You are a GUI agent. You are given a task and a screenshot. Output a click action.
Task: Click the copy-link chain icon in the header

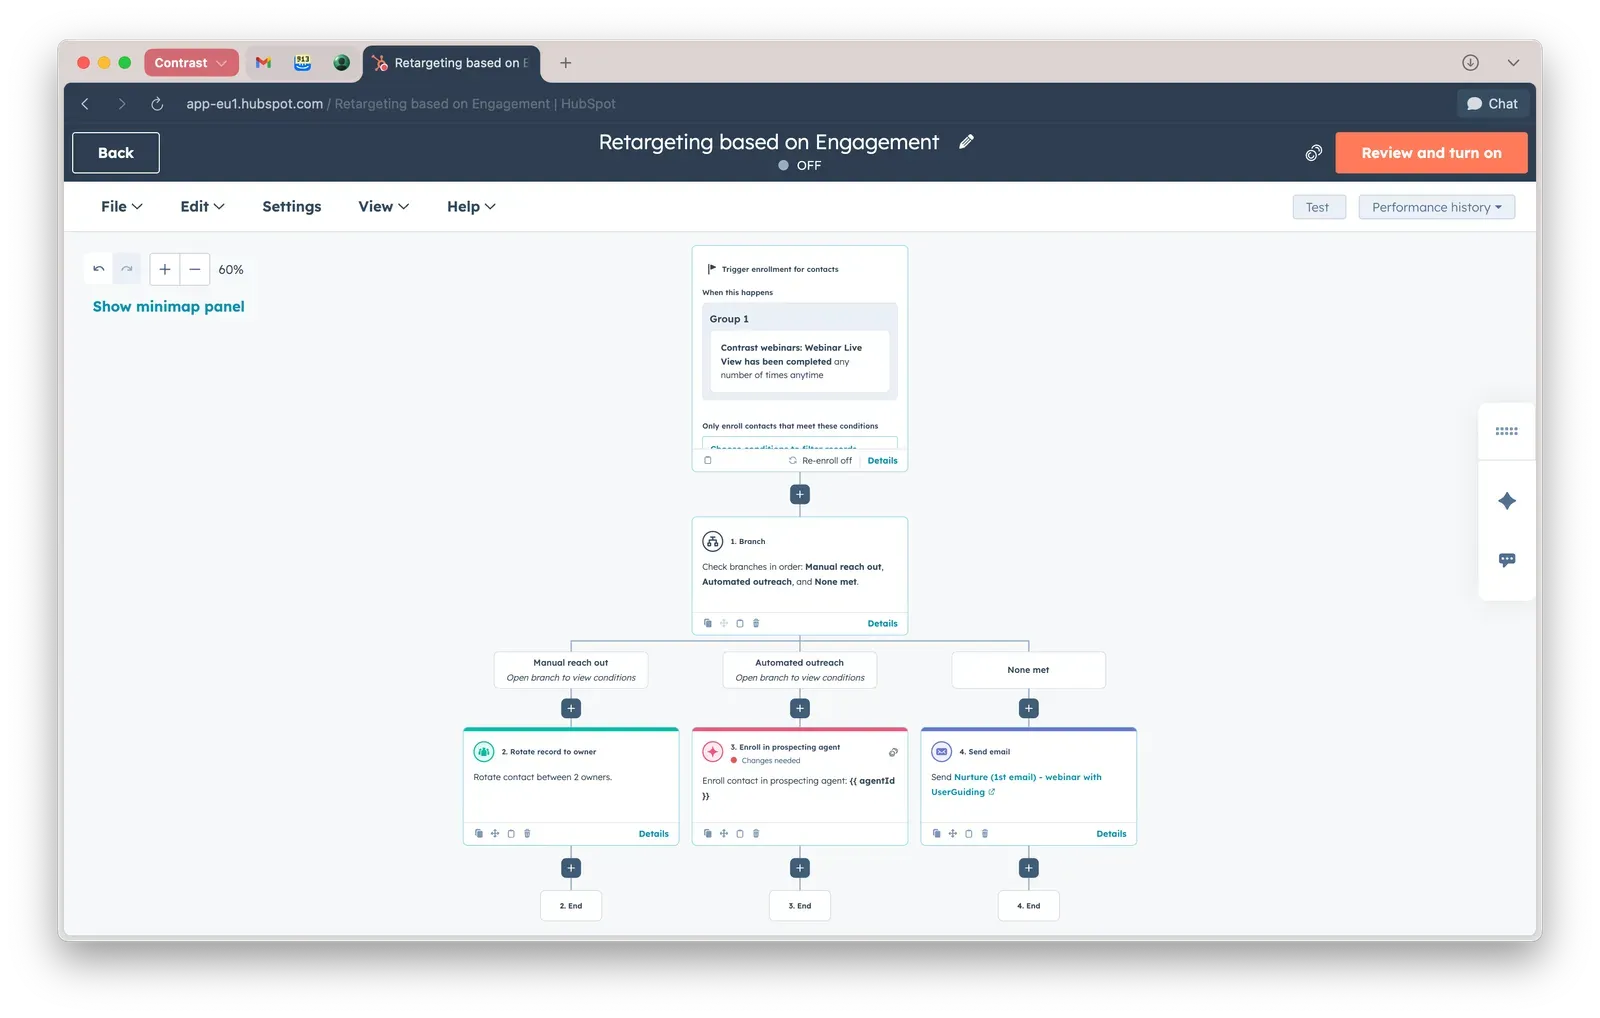pos(1313,152)
